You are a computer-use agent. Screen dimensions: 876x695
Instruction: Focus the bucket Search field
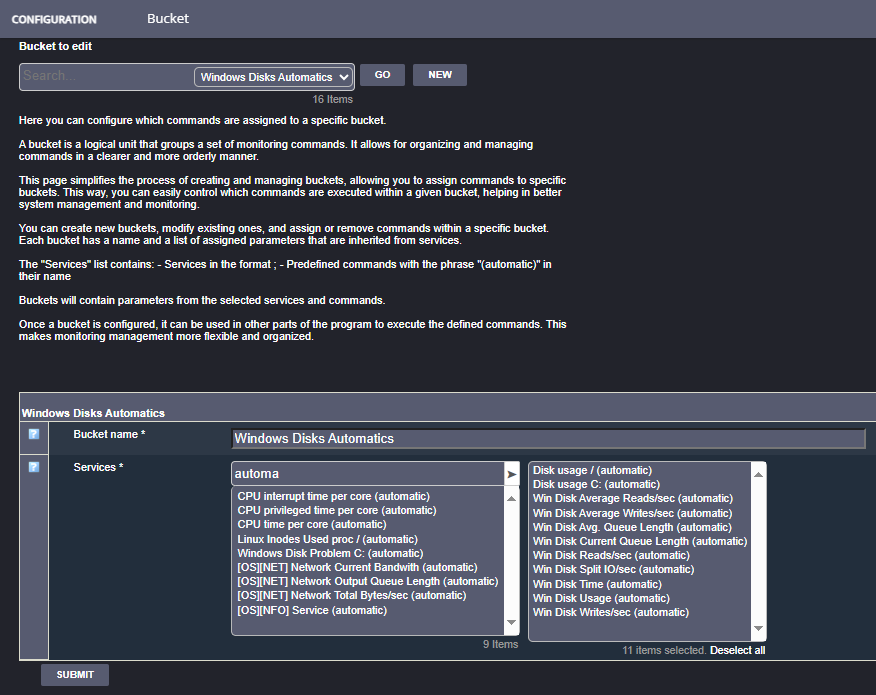click(105, 77)
